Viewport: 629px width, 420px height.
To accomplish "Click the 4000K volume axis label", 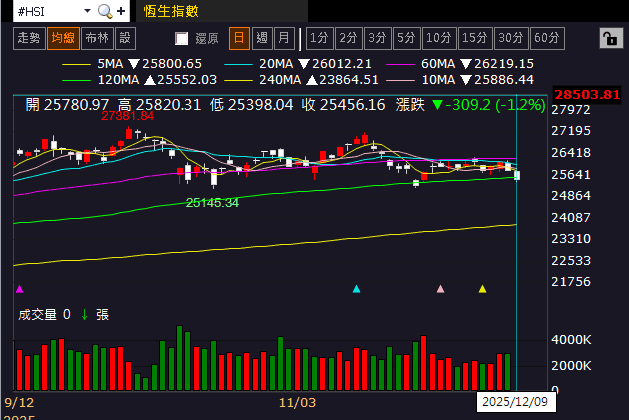I will click(571, 340).
